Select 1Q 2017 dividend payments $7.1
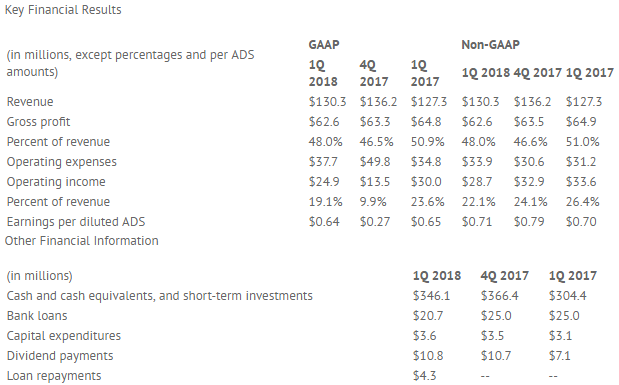619x385 pixels. point(559,356)
